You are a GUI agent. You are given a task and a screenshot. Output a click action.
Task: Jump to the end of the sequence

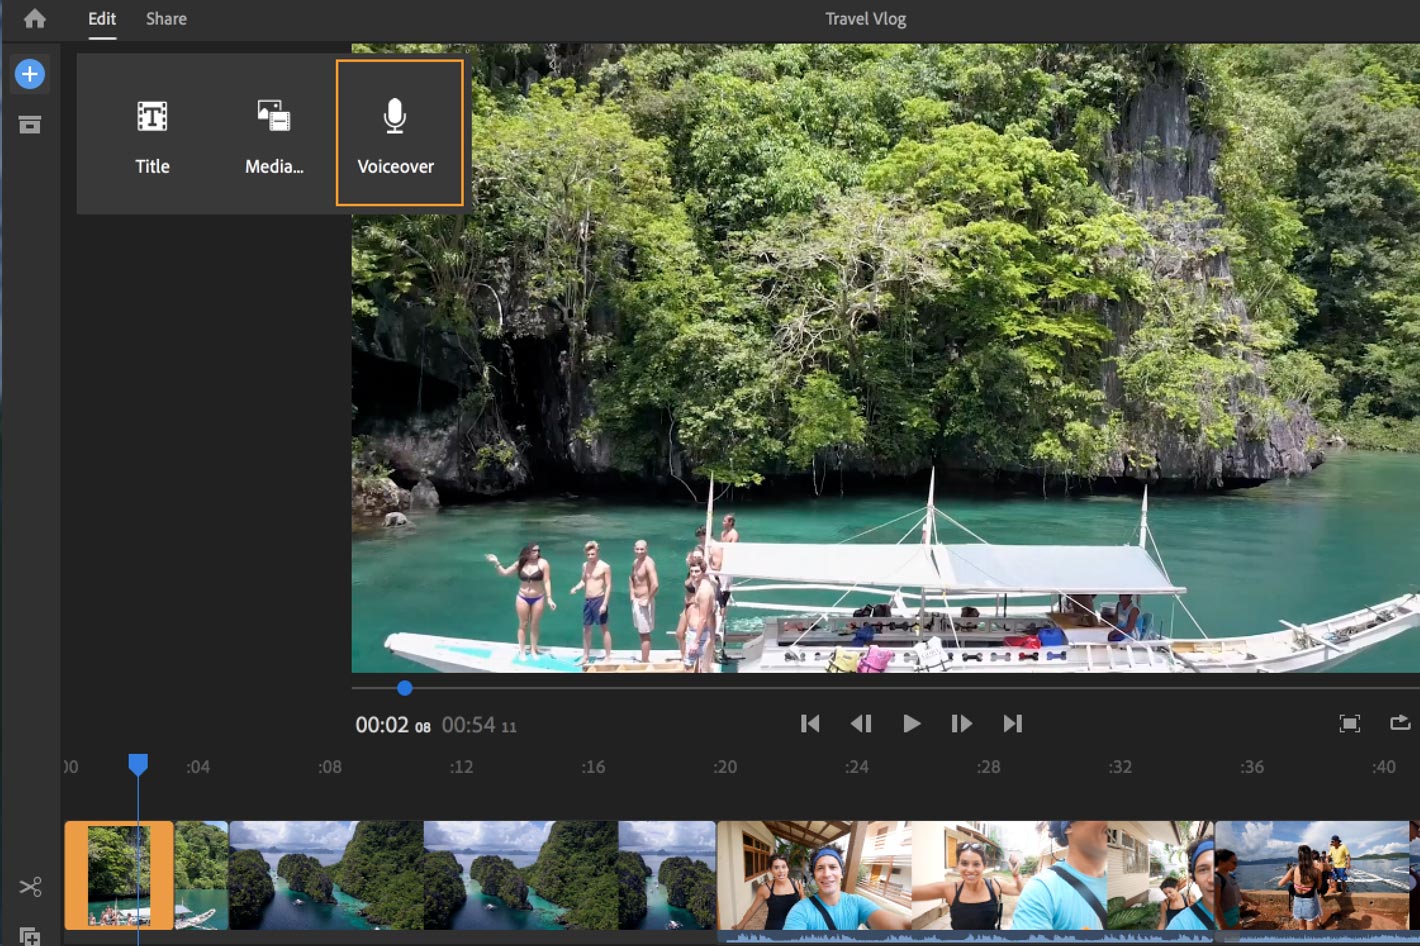click(1012, 723)
